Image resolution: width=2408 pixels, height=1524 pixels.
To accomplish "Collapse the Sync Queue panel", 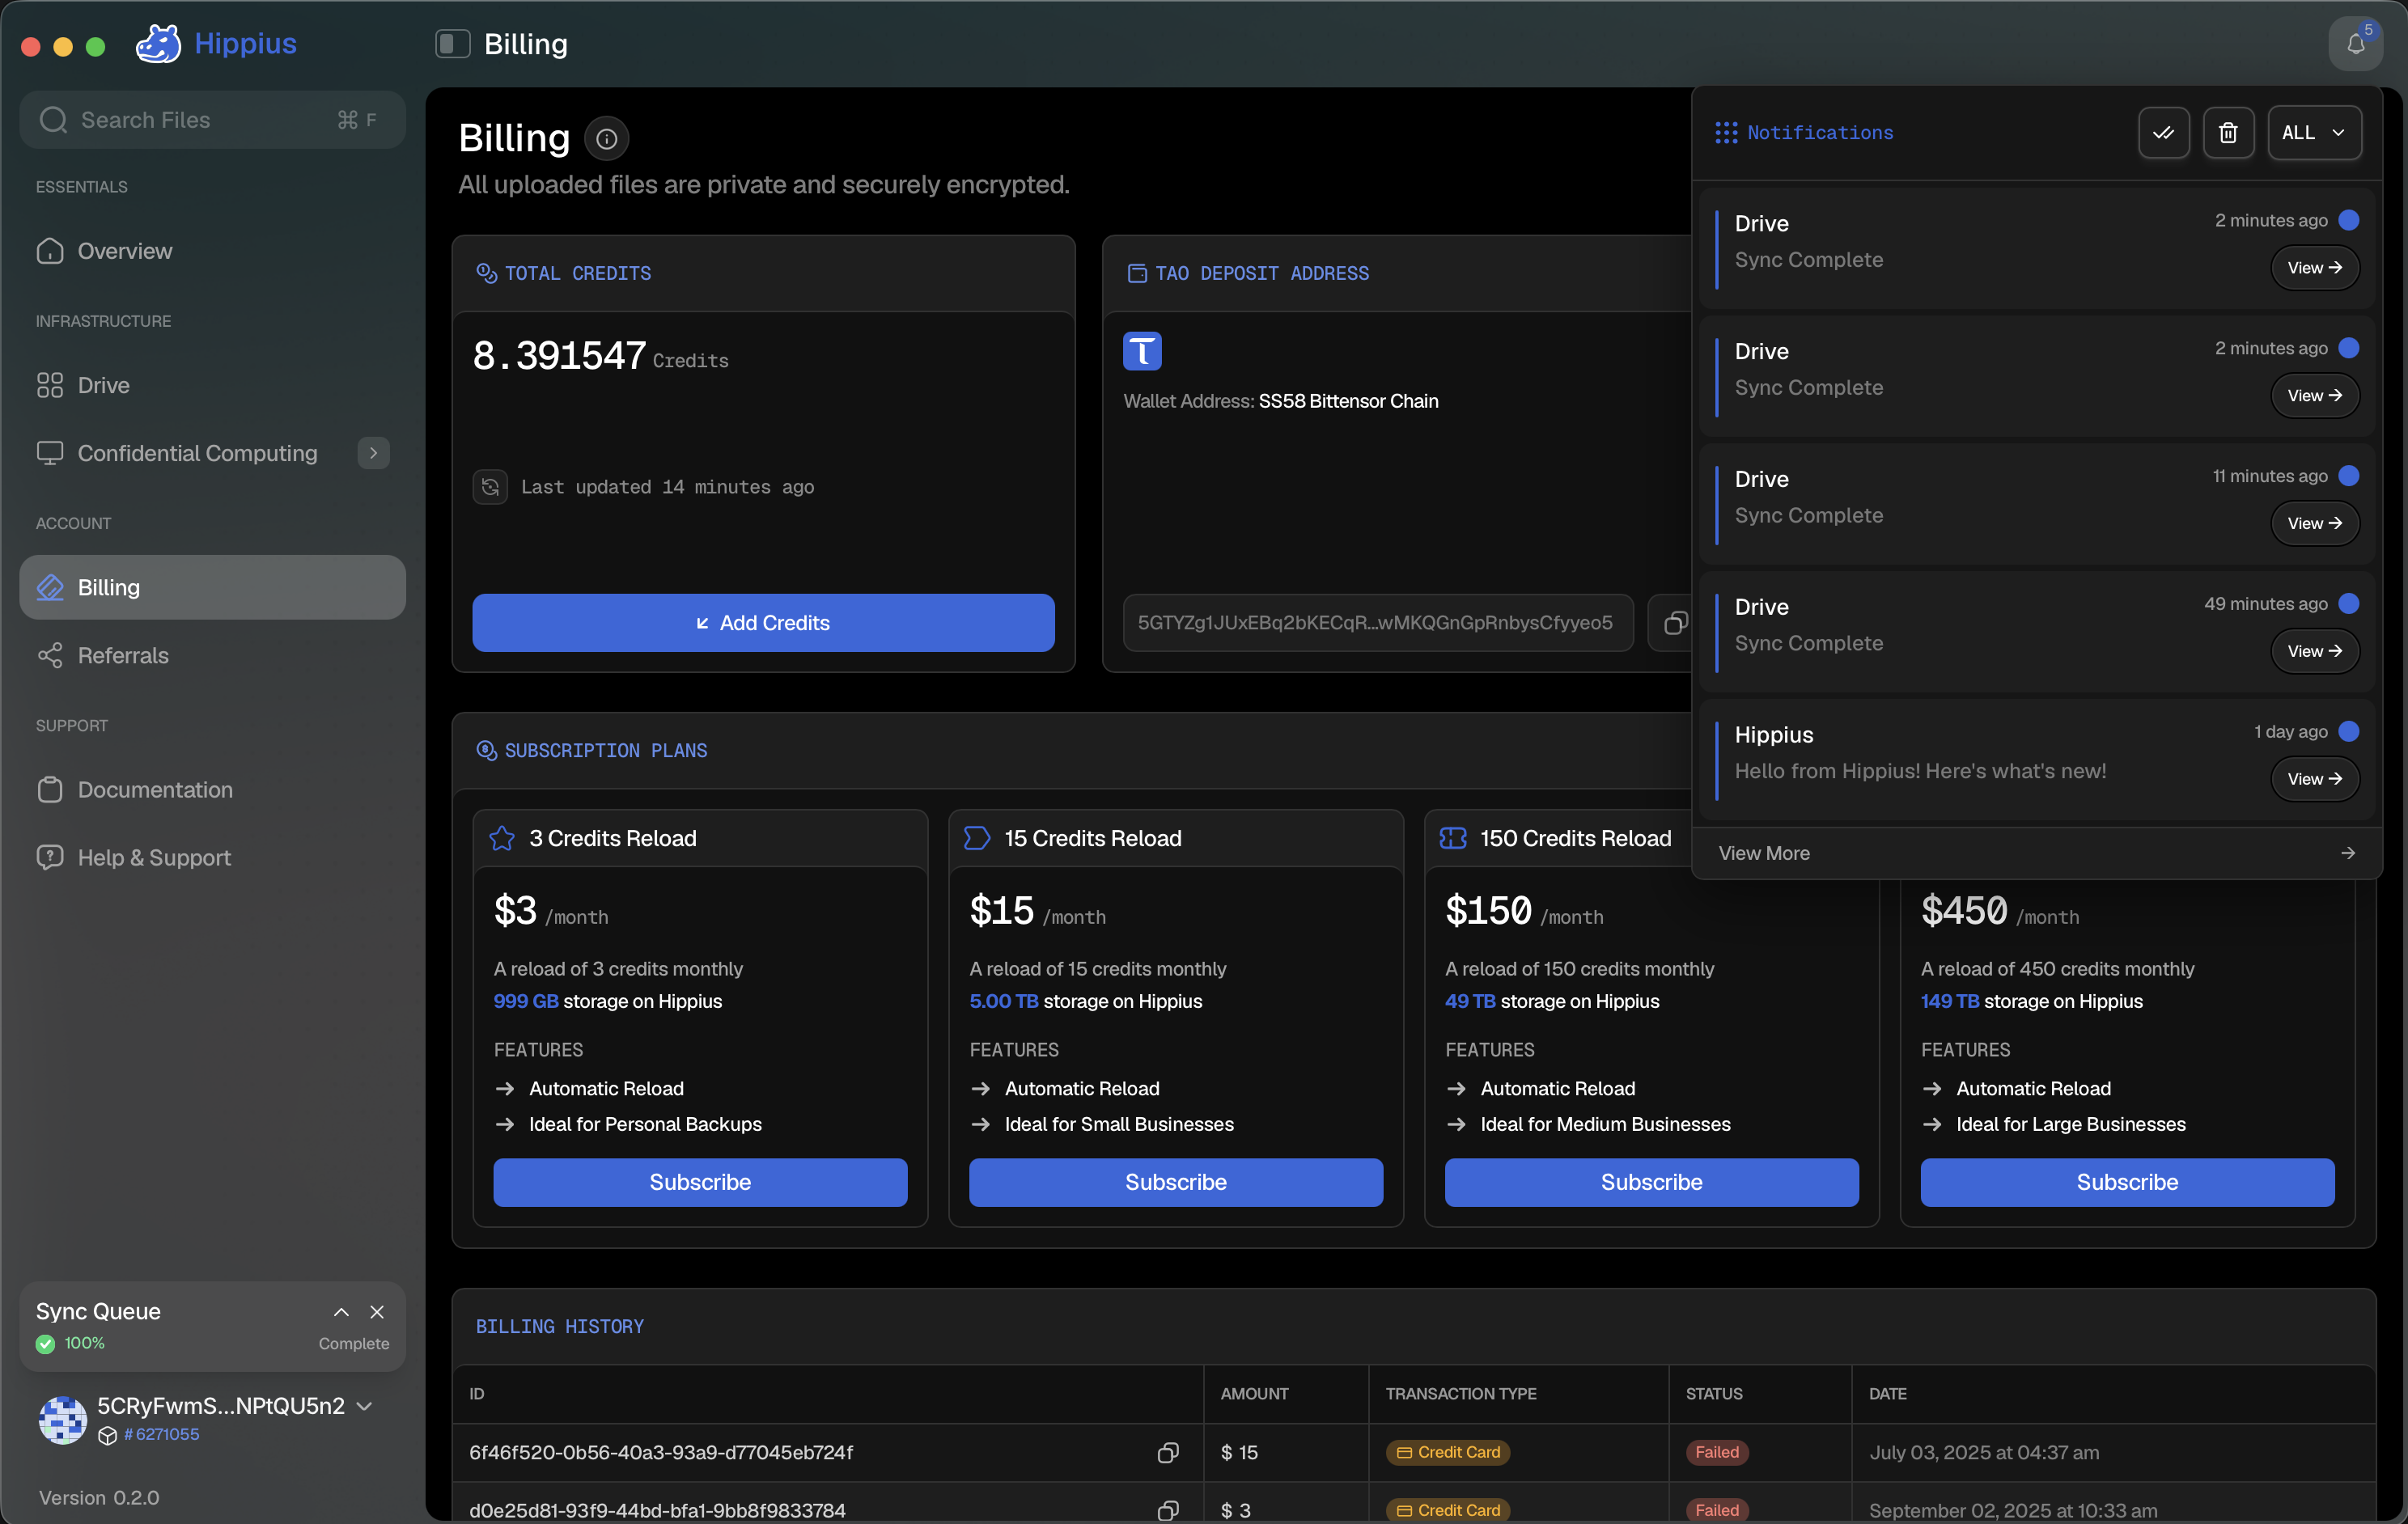I will 341,1311.
